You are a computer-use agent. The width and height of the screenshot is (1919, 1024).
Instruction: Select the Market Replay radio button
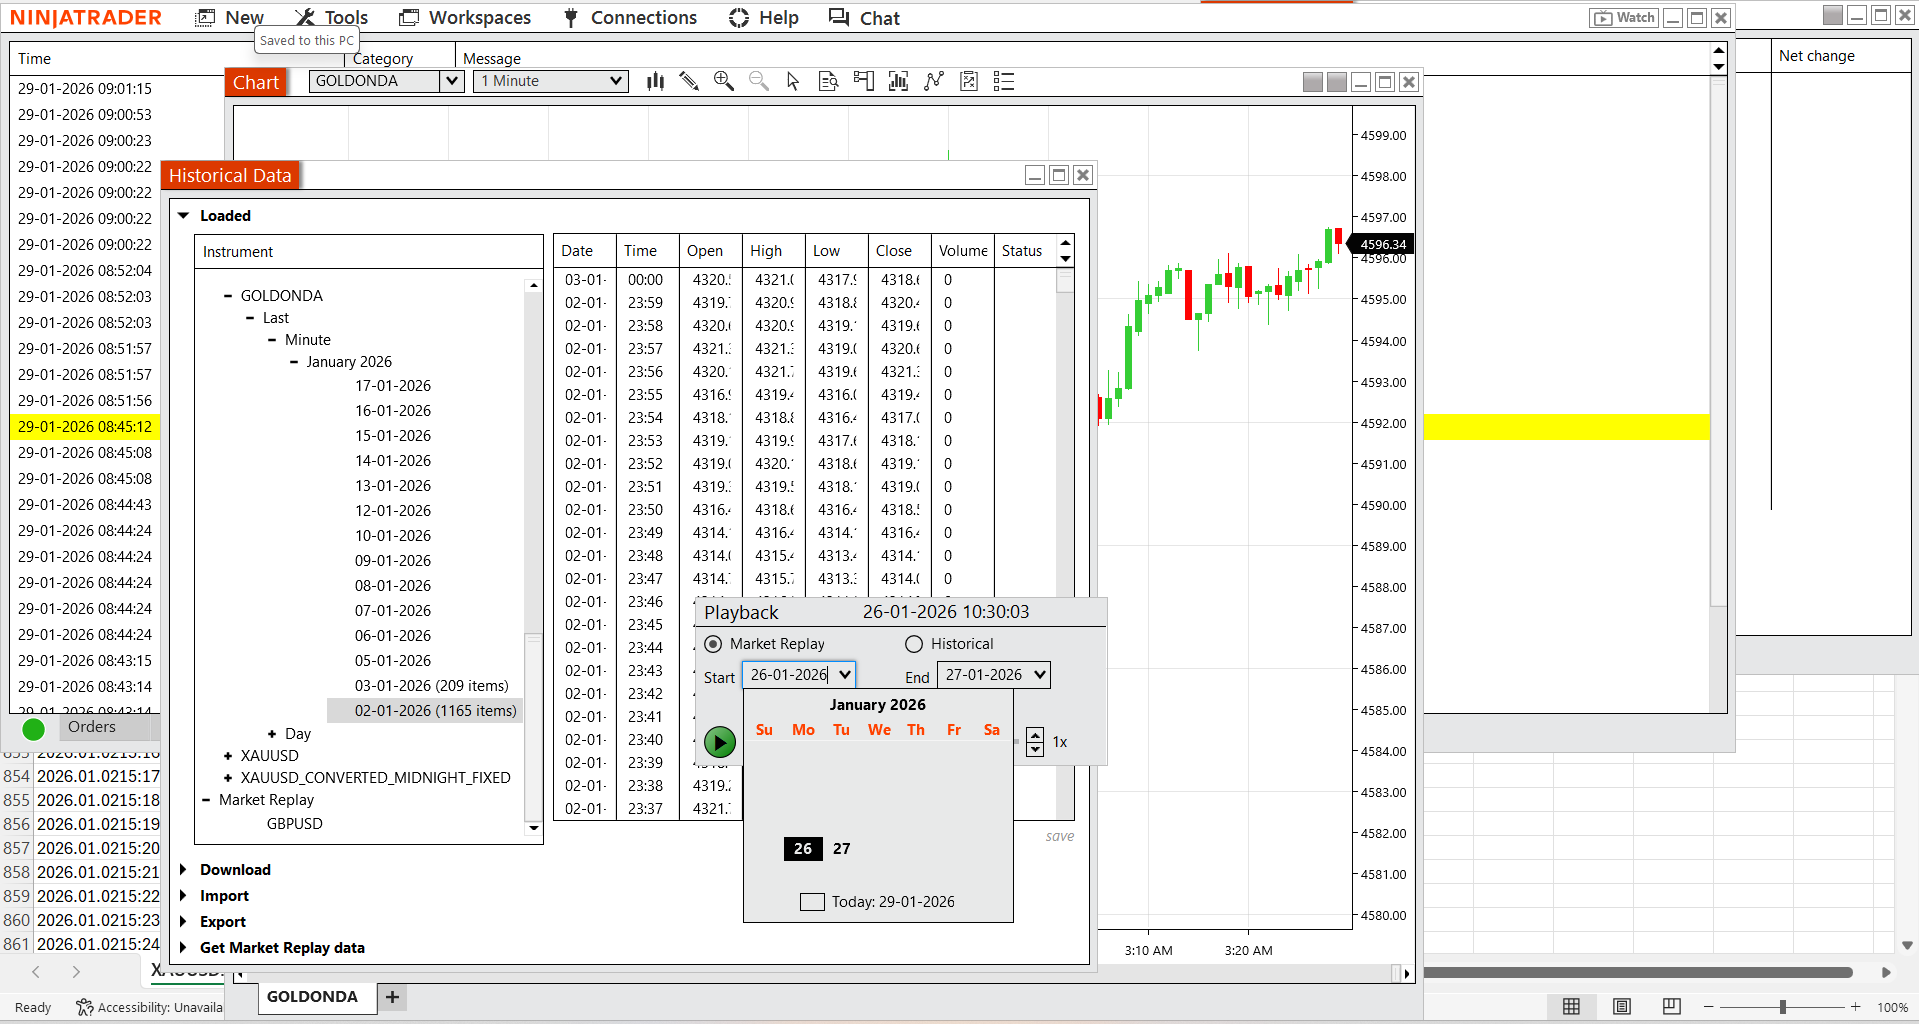click(x=713, y=644)
